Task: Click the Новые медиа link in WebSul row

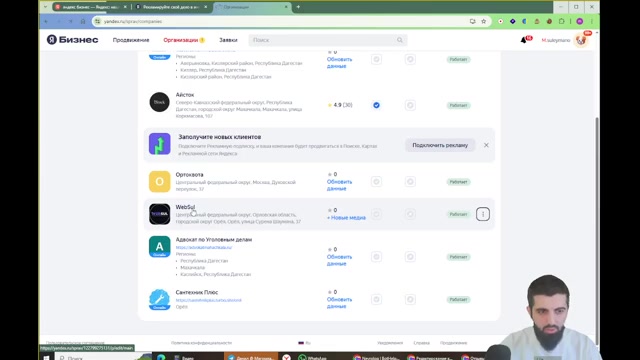Action: click(346, 218)
